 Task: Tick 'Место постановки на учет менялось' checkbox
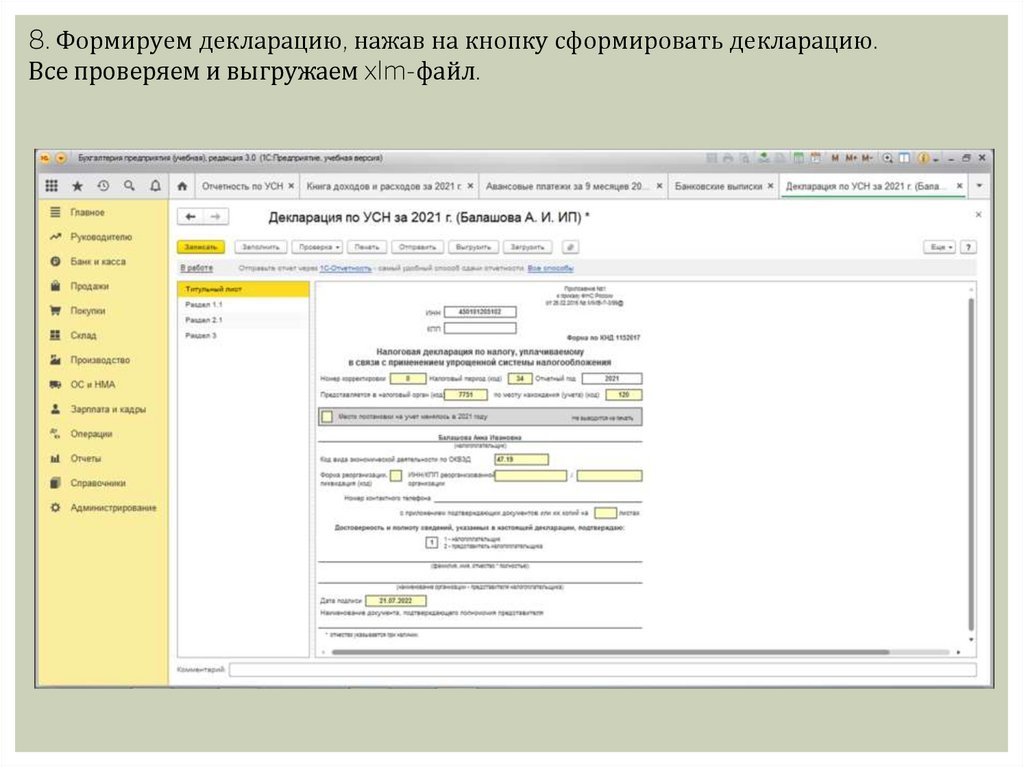[326, 416]
